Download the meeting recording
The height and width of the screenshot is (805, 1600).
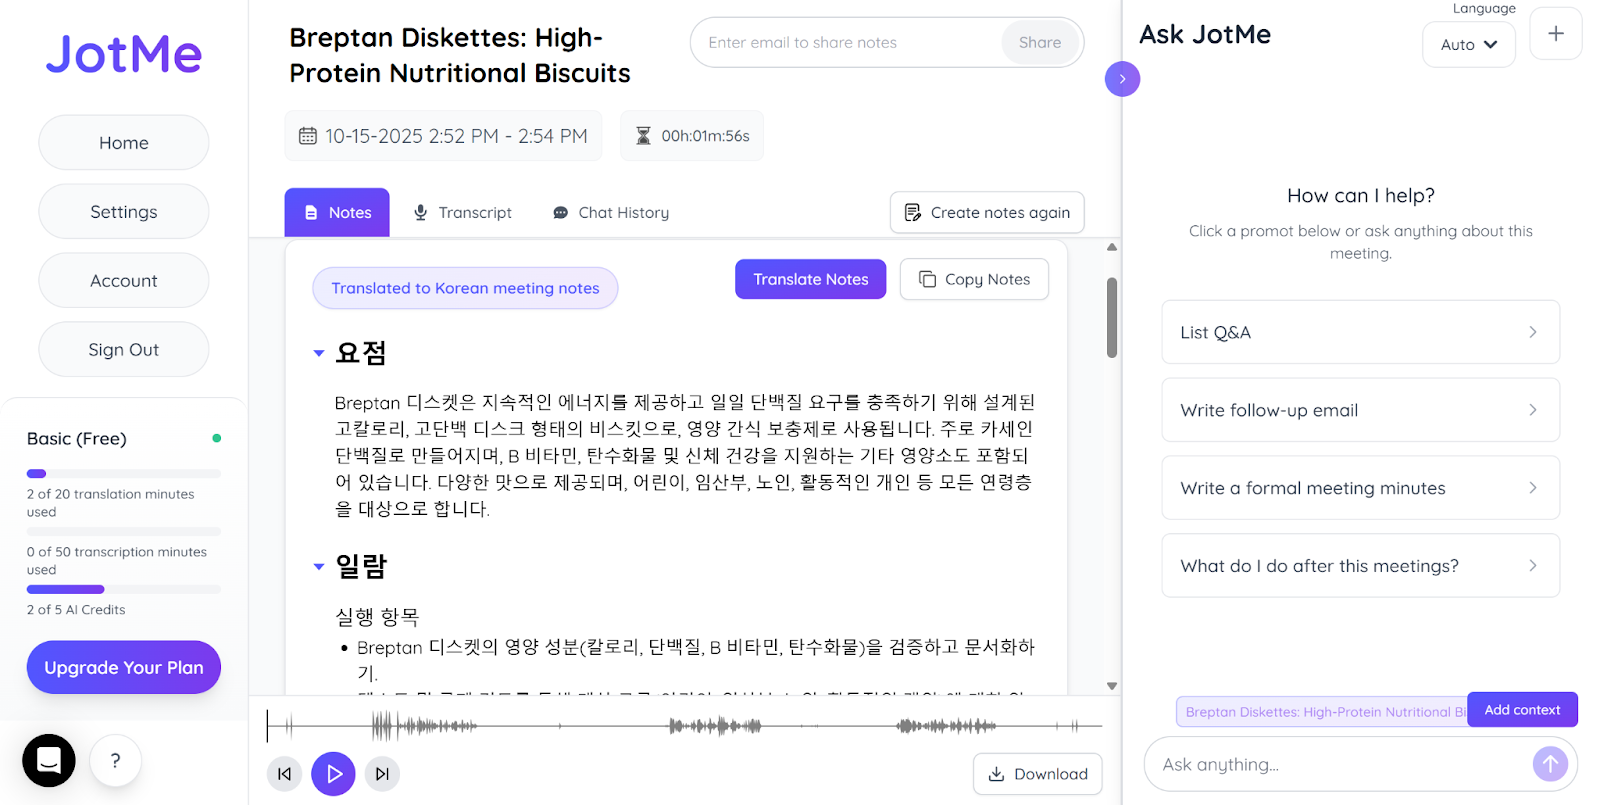pos(1038,774)
